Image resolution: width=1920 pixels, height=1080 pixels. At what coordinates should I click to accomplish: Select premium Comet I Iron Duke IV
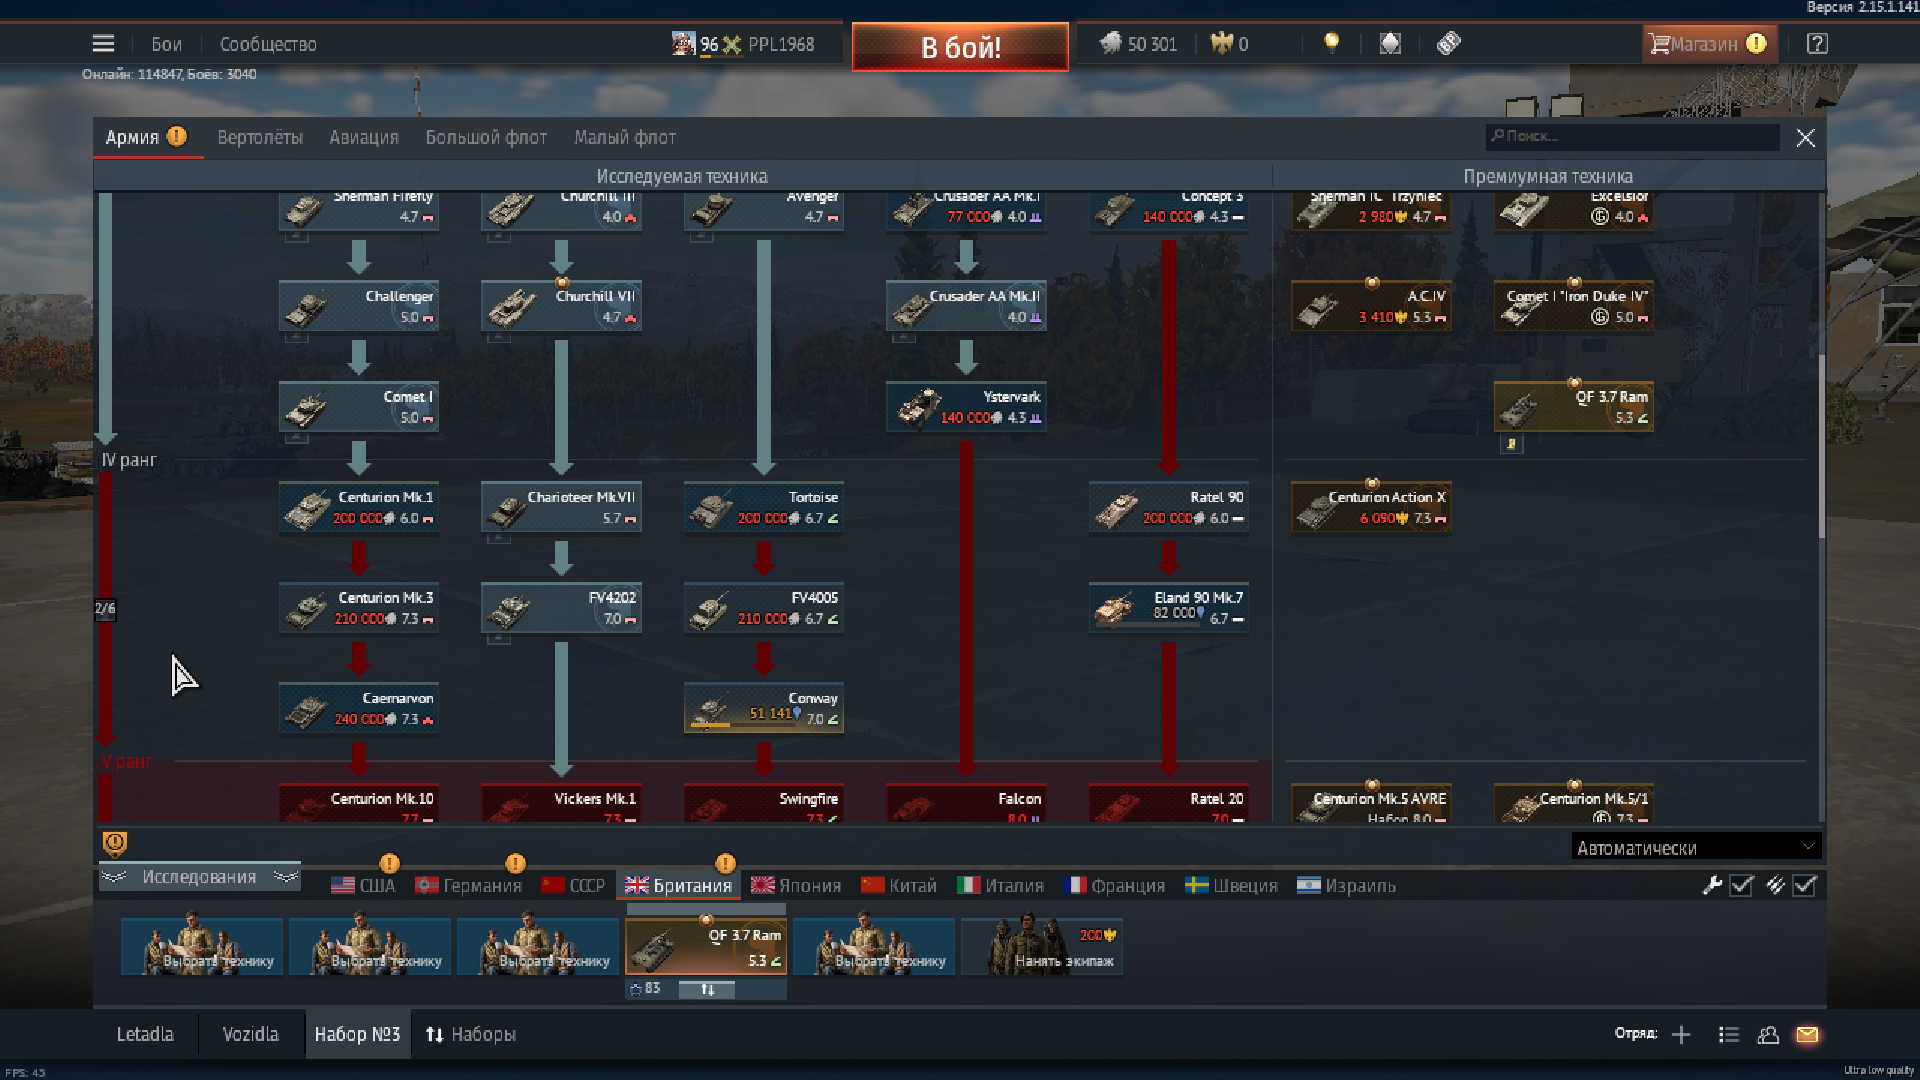point(1574,306)
